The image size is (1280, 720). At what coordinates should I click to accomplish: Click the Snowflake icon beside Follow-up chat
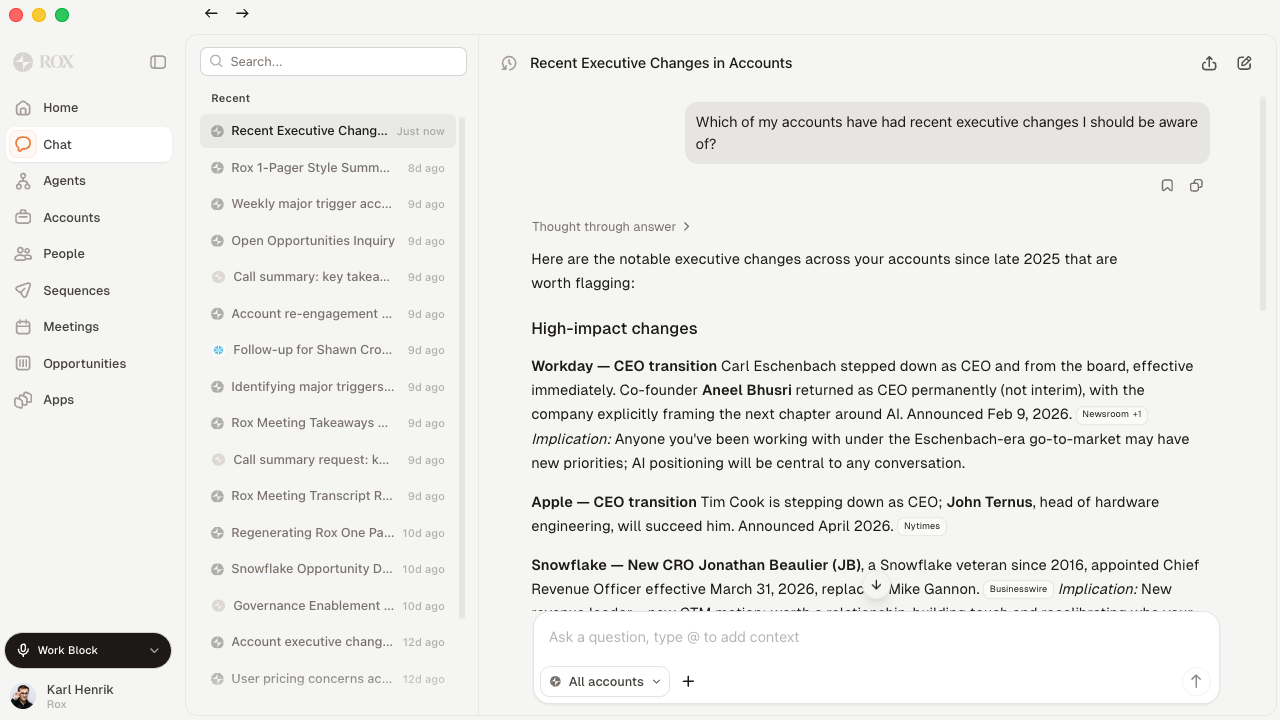point(218,350)
